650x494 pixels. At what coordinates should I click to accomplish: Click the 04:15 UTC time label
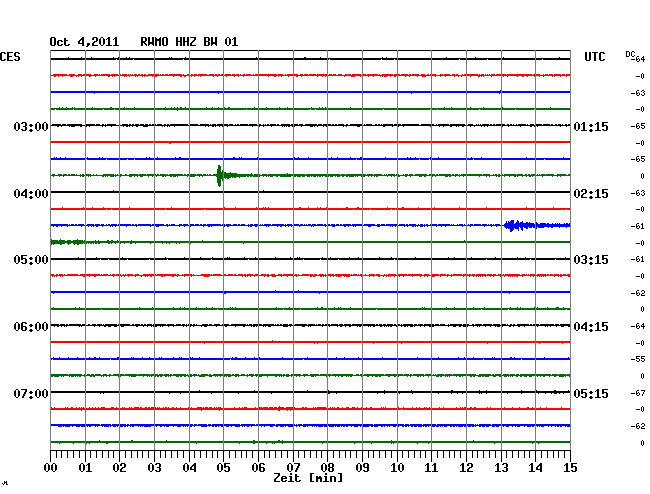[x=591, y=327]
